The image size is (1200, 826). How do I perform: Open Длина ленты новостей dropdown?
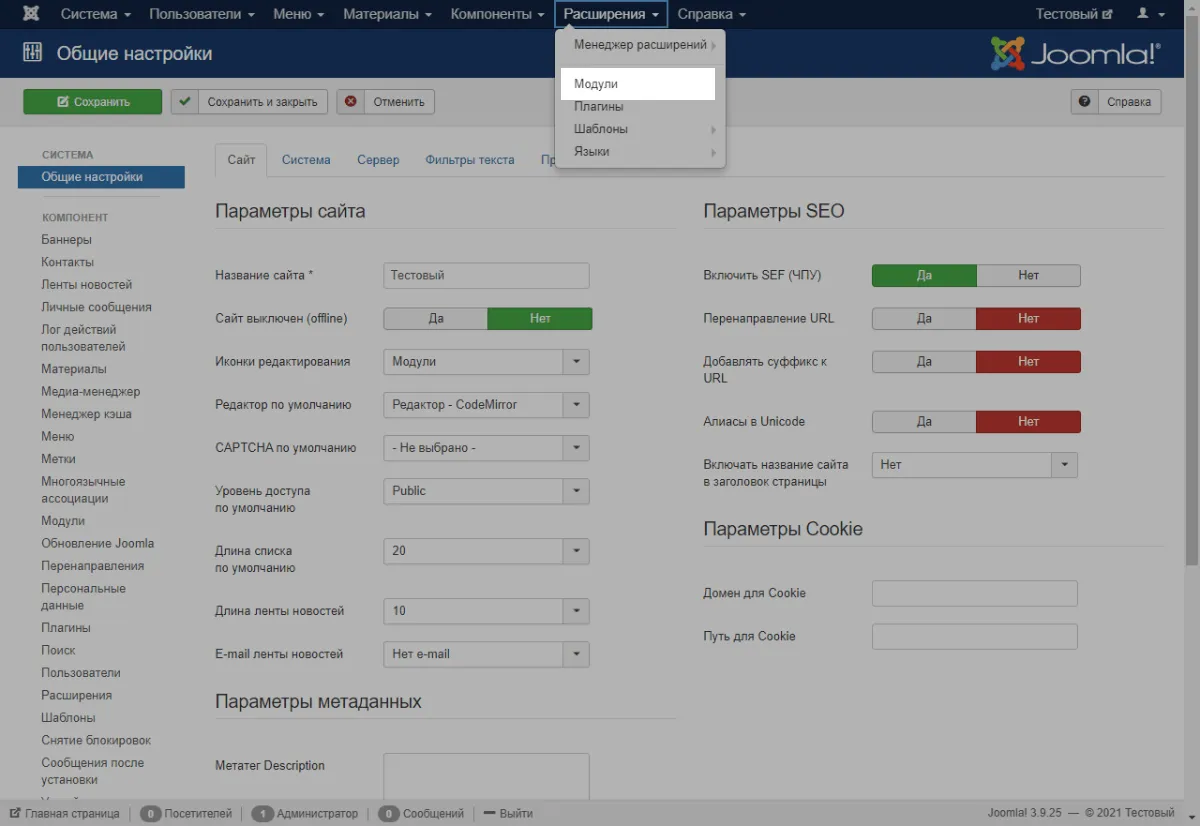tap(486, 611)
